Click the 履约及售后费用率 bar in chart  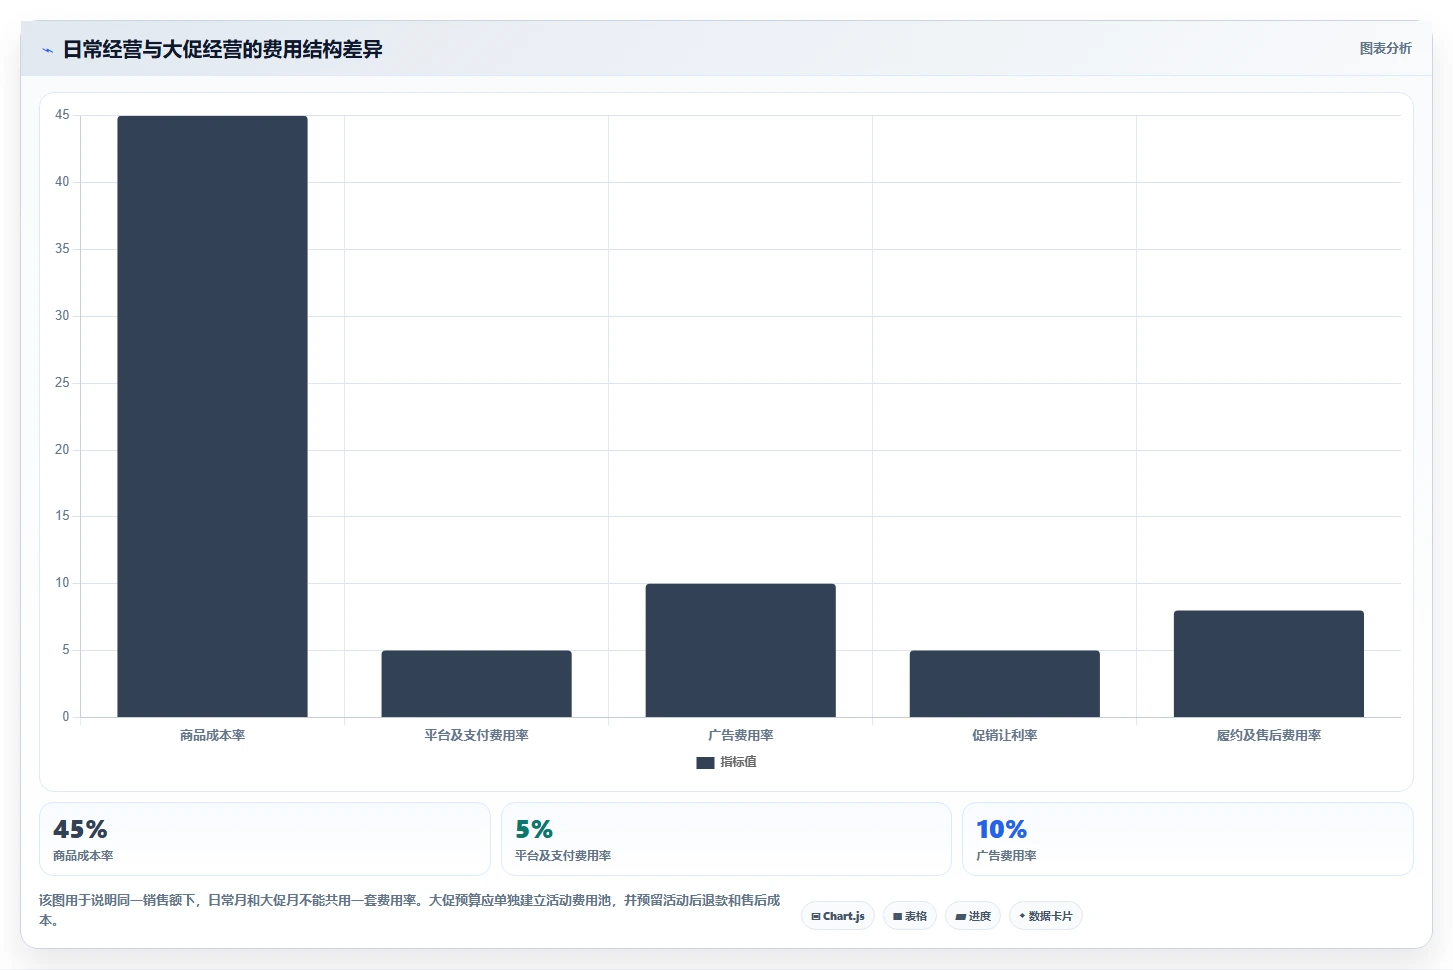coord(1268,664)
